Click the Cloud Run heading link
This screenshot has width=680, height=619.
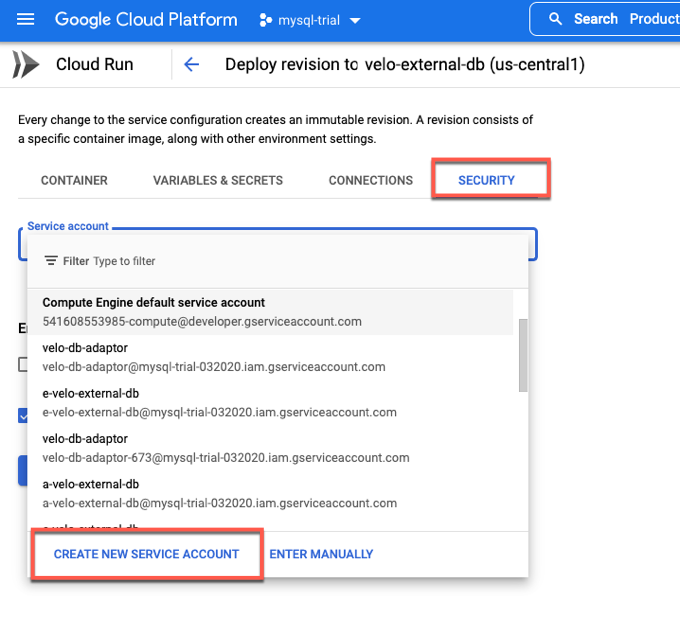tap(95, 65)
